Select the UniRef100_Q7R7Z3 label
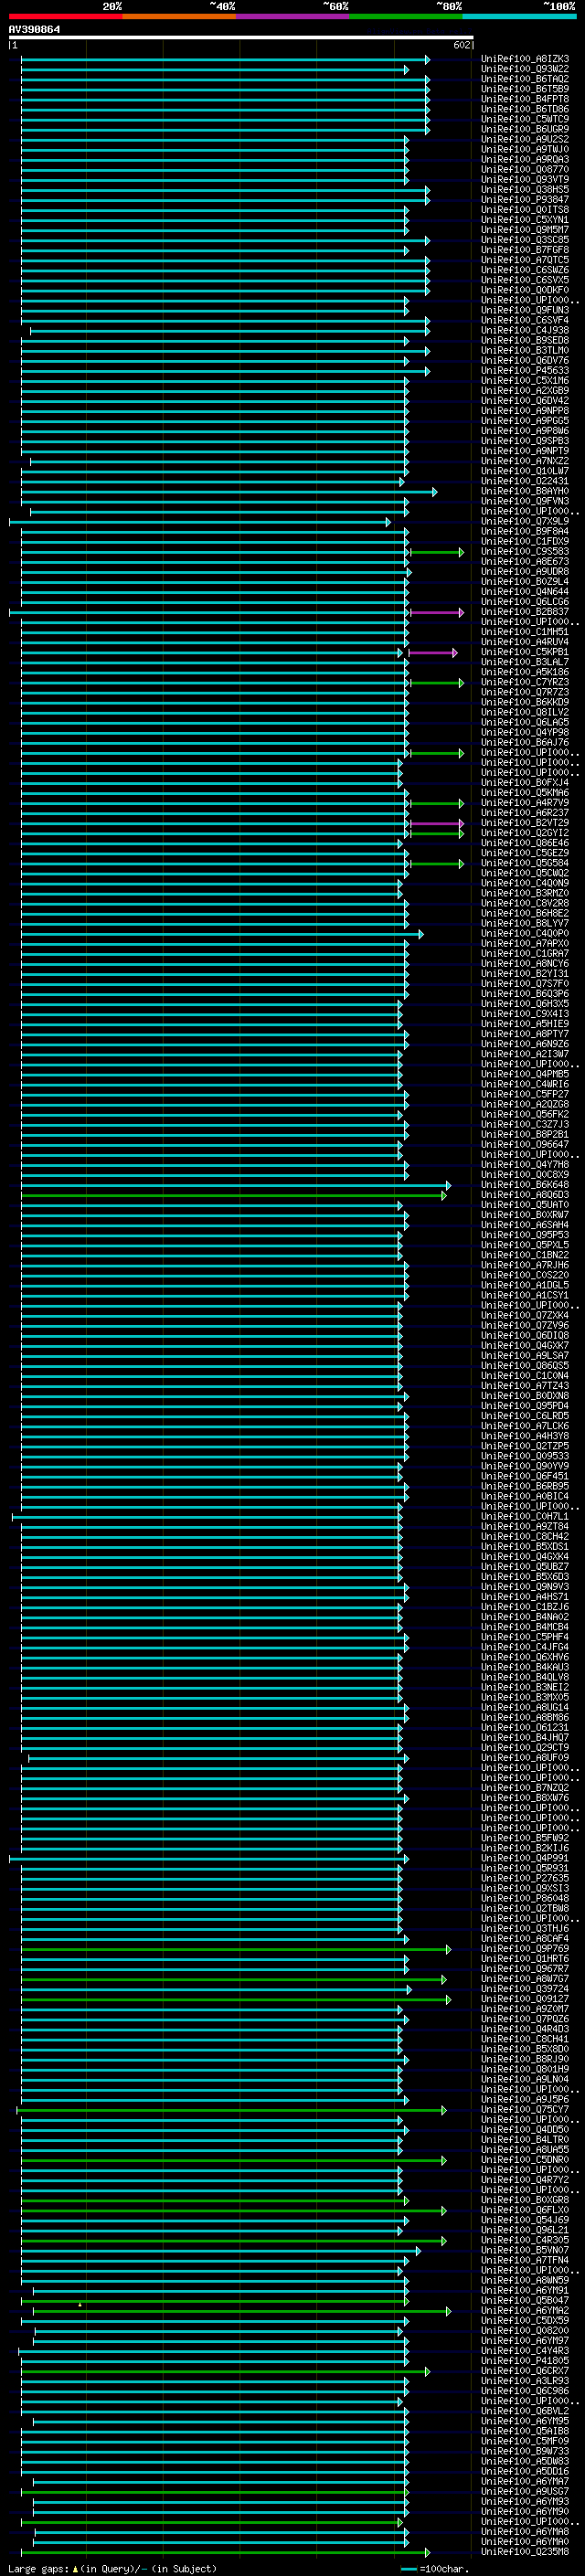The image size is (585, 2576). 525,693
